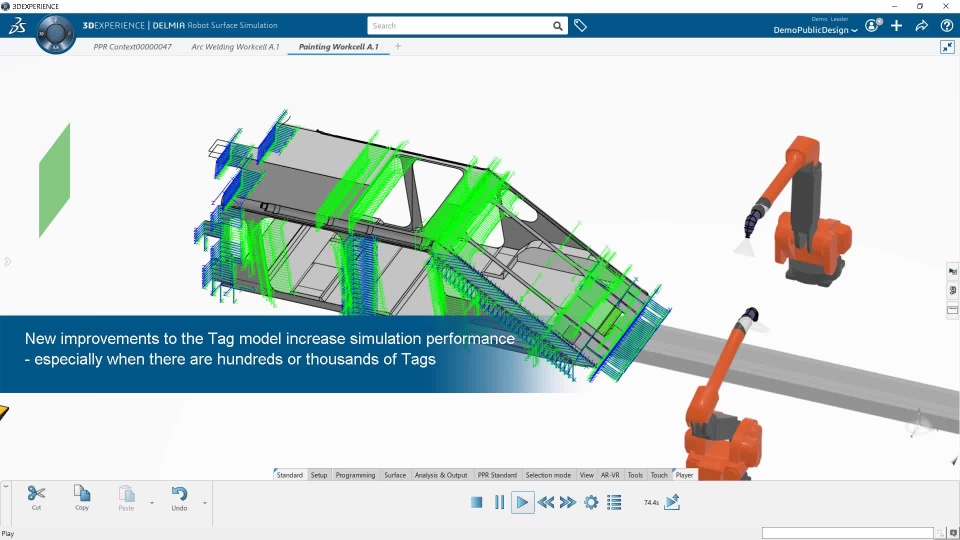Open the Player toolbar tab
Screen dimensions: 960x540
click(684, 475)
